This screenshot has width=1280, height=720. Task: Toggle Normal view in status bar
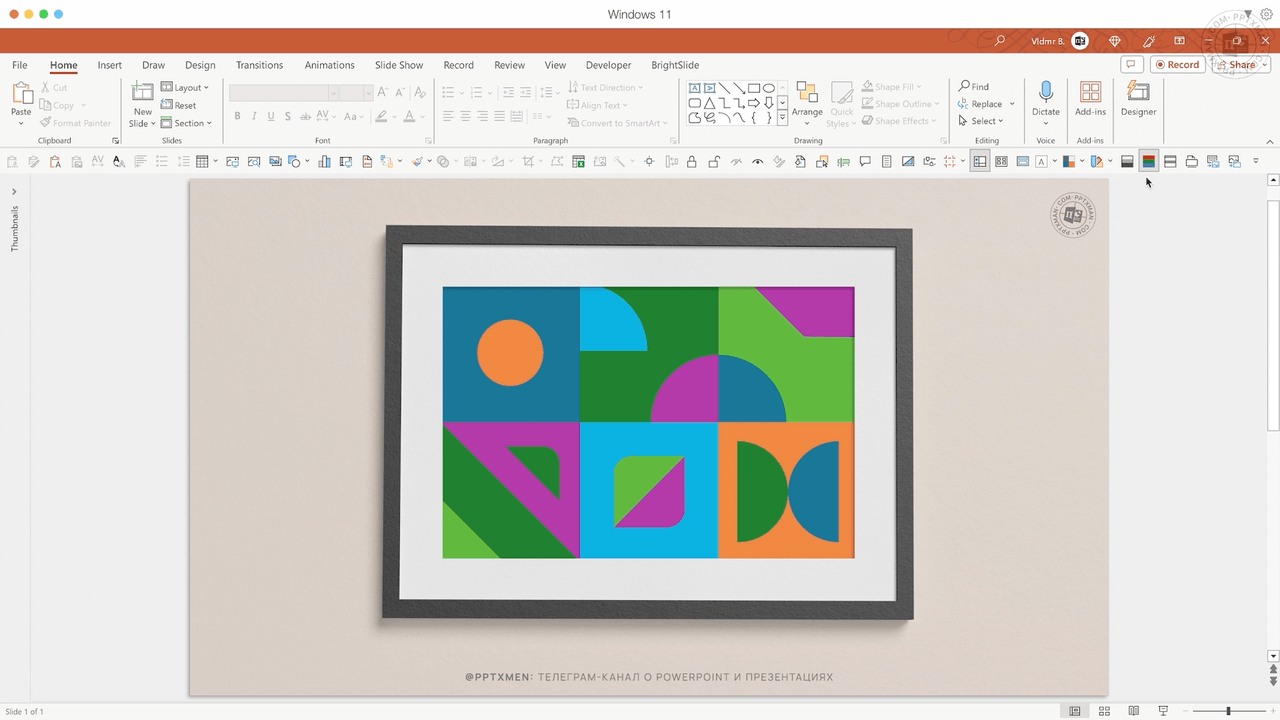[1075, 711]
